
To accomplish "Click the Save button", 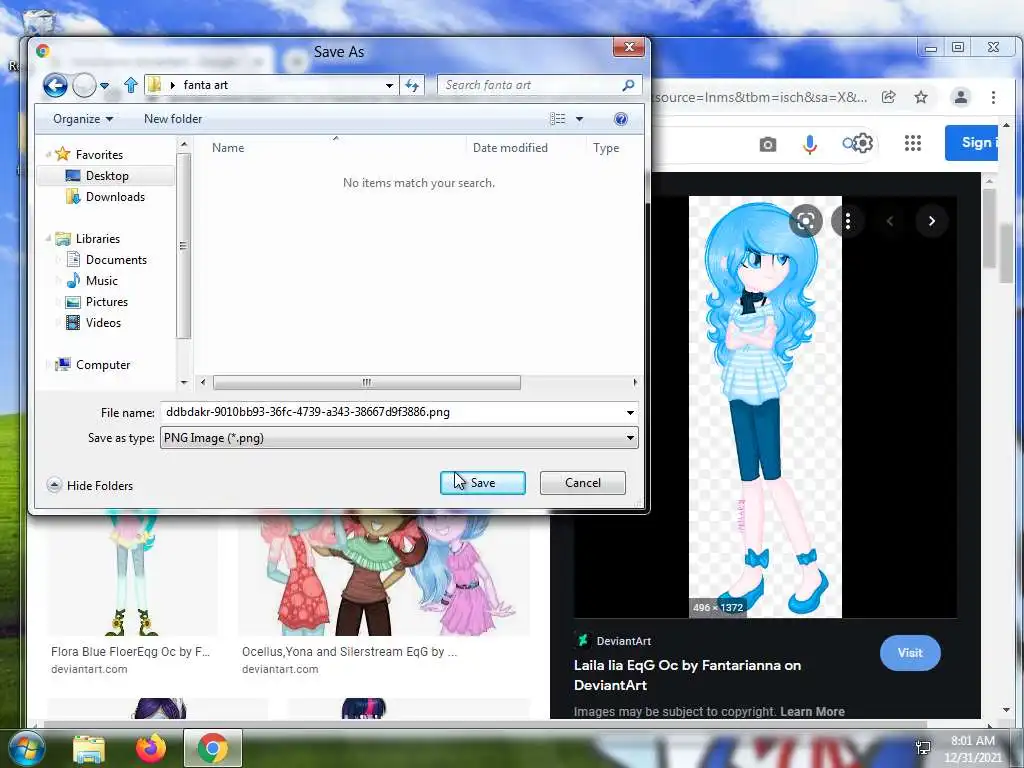I will 483,483.
